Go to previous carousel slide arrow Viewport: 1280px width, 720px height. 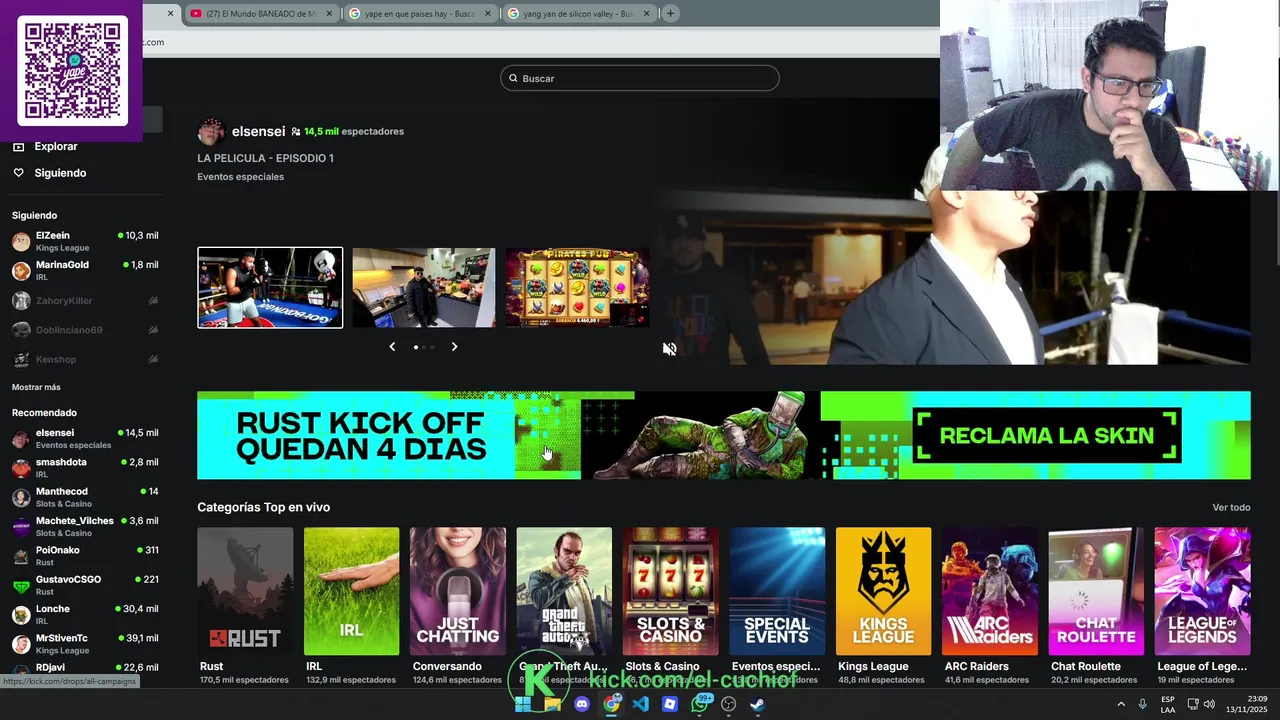pyautogui.click(x=392, y=347)
